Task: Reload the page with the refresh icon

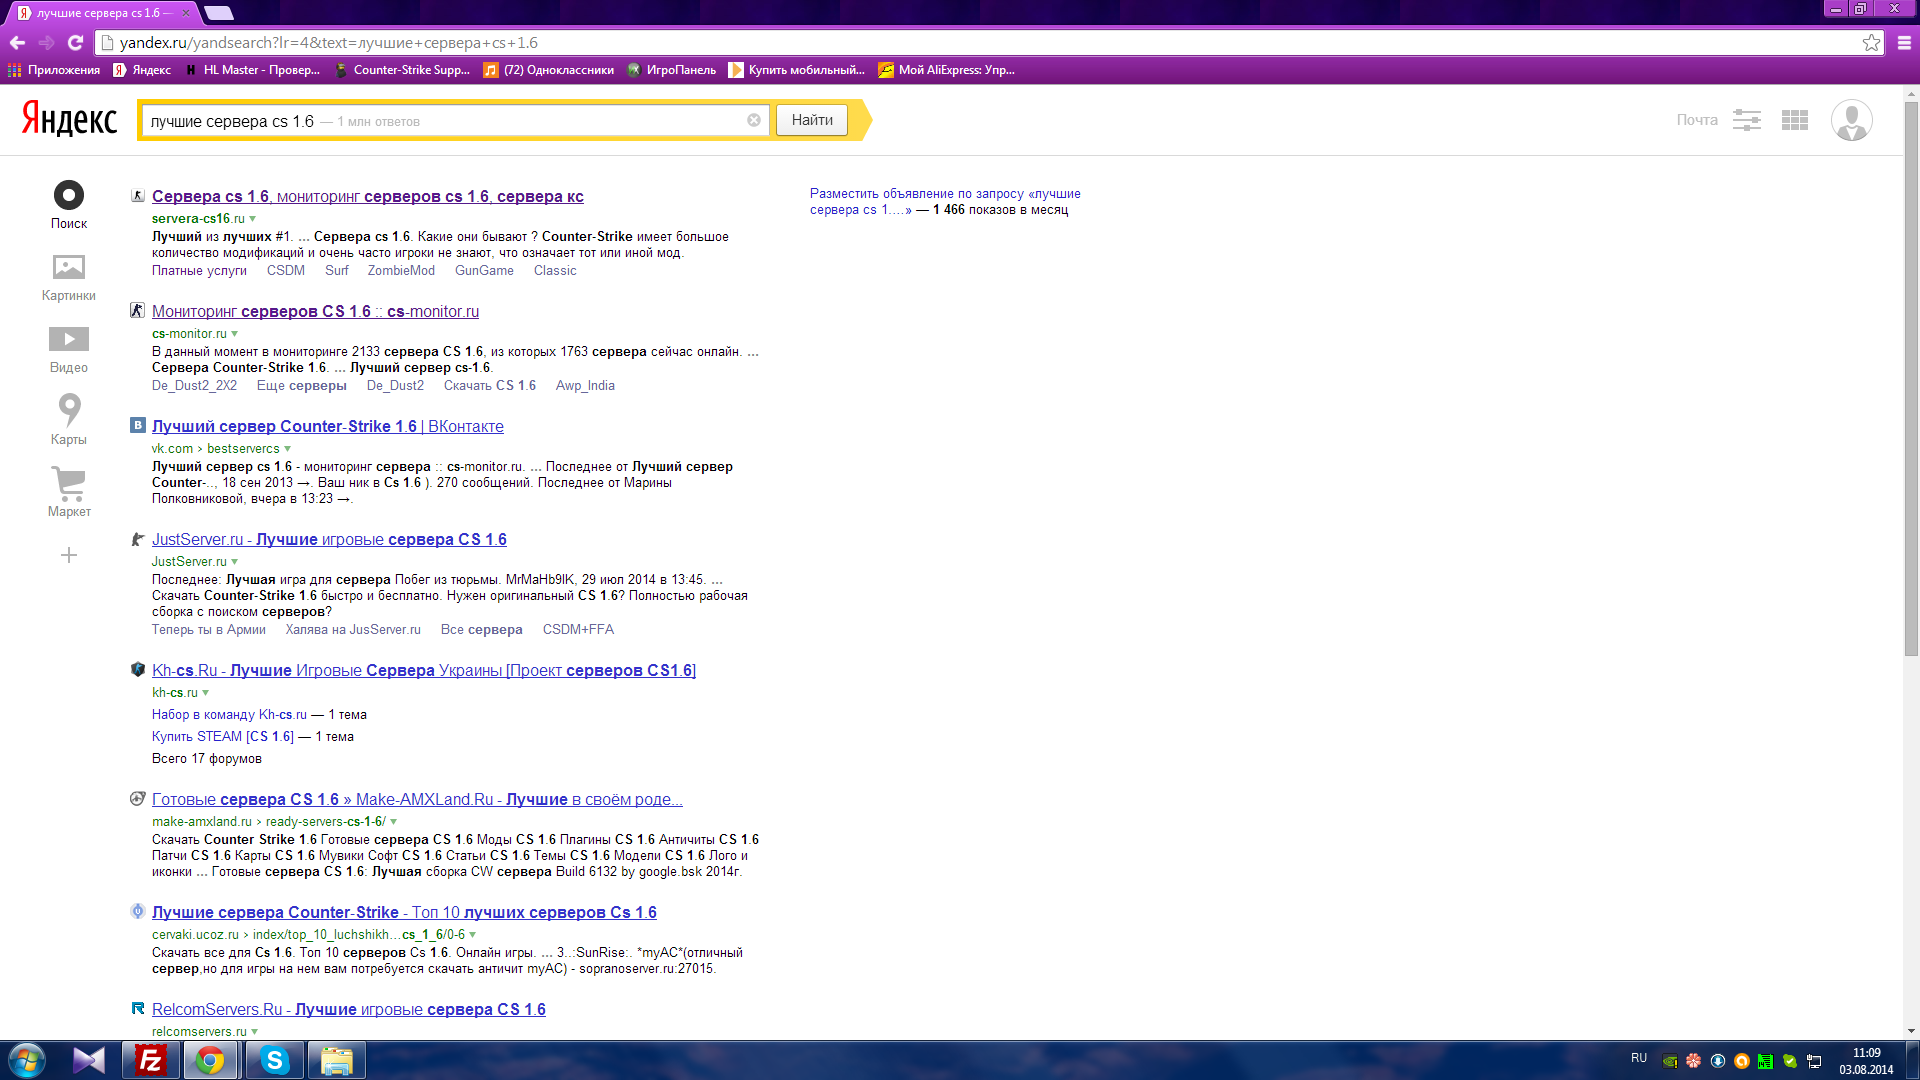Action: pos(75,42)
